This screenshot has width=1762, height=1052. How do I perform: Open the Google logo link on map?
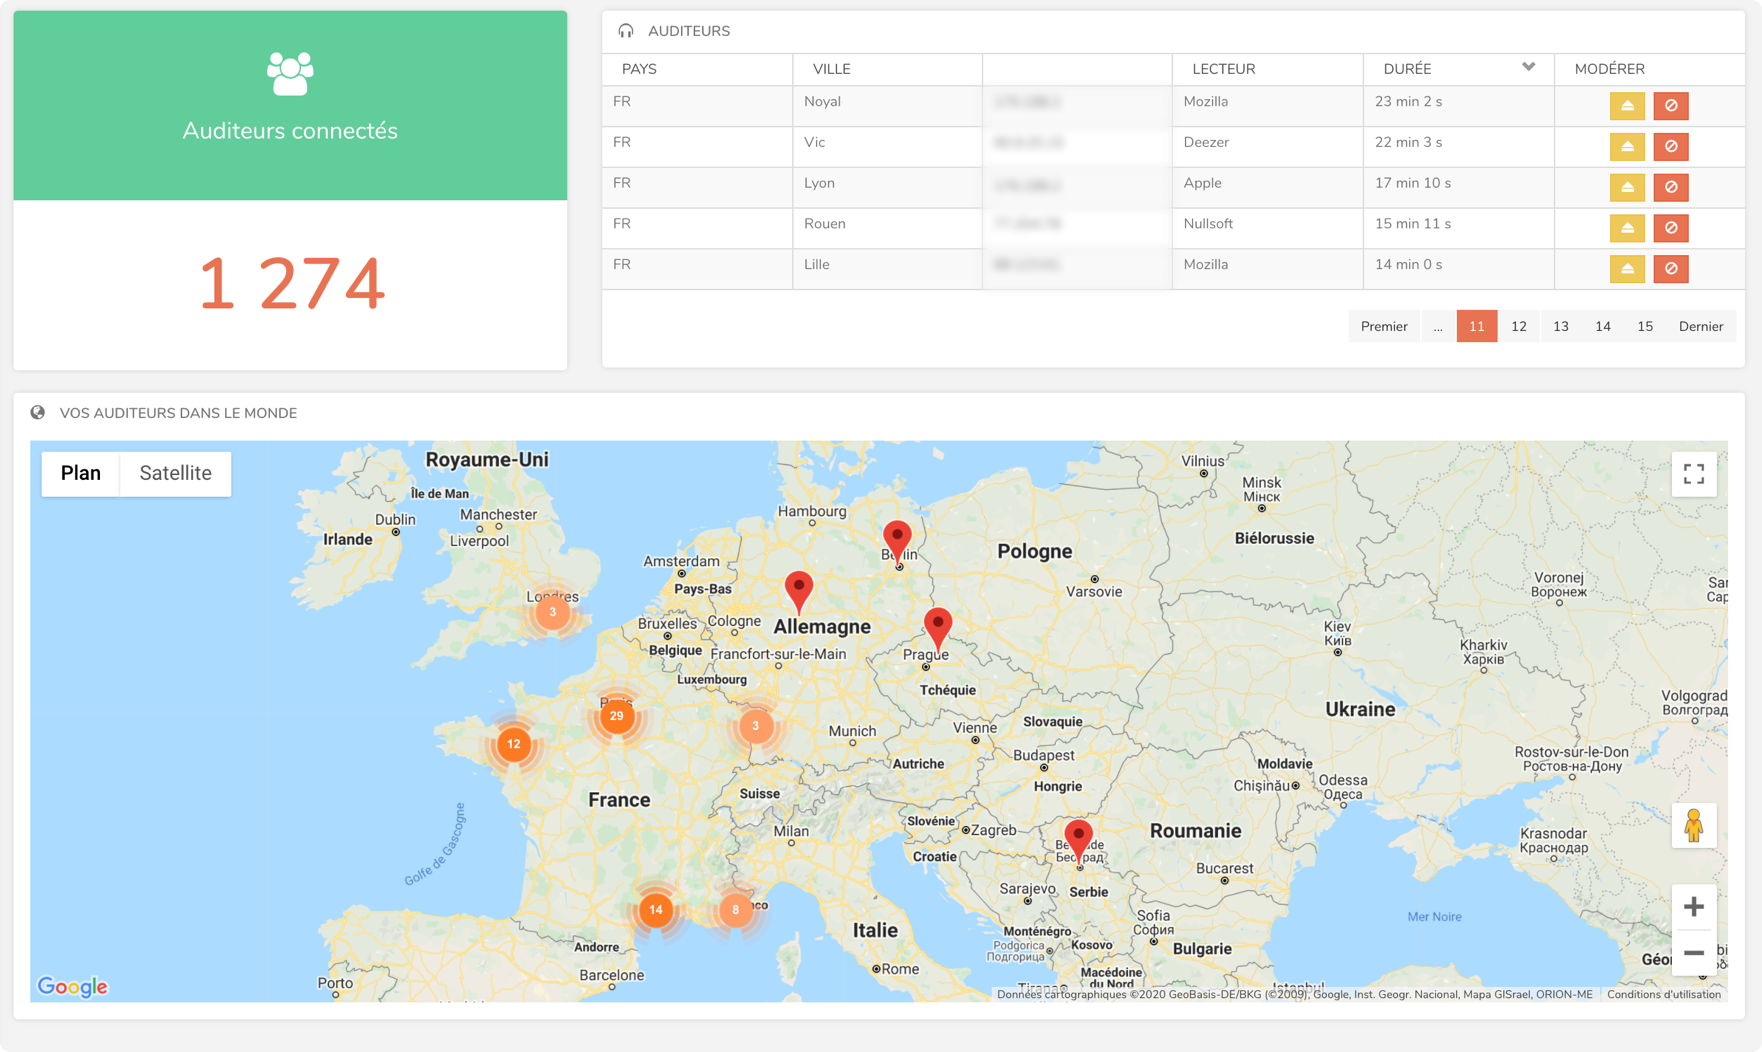tap(72, 987)
